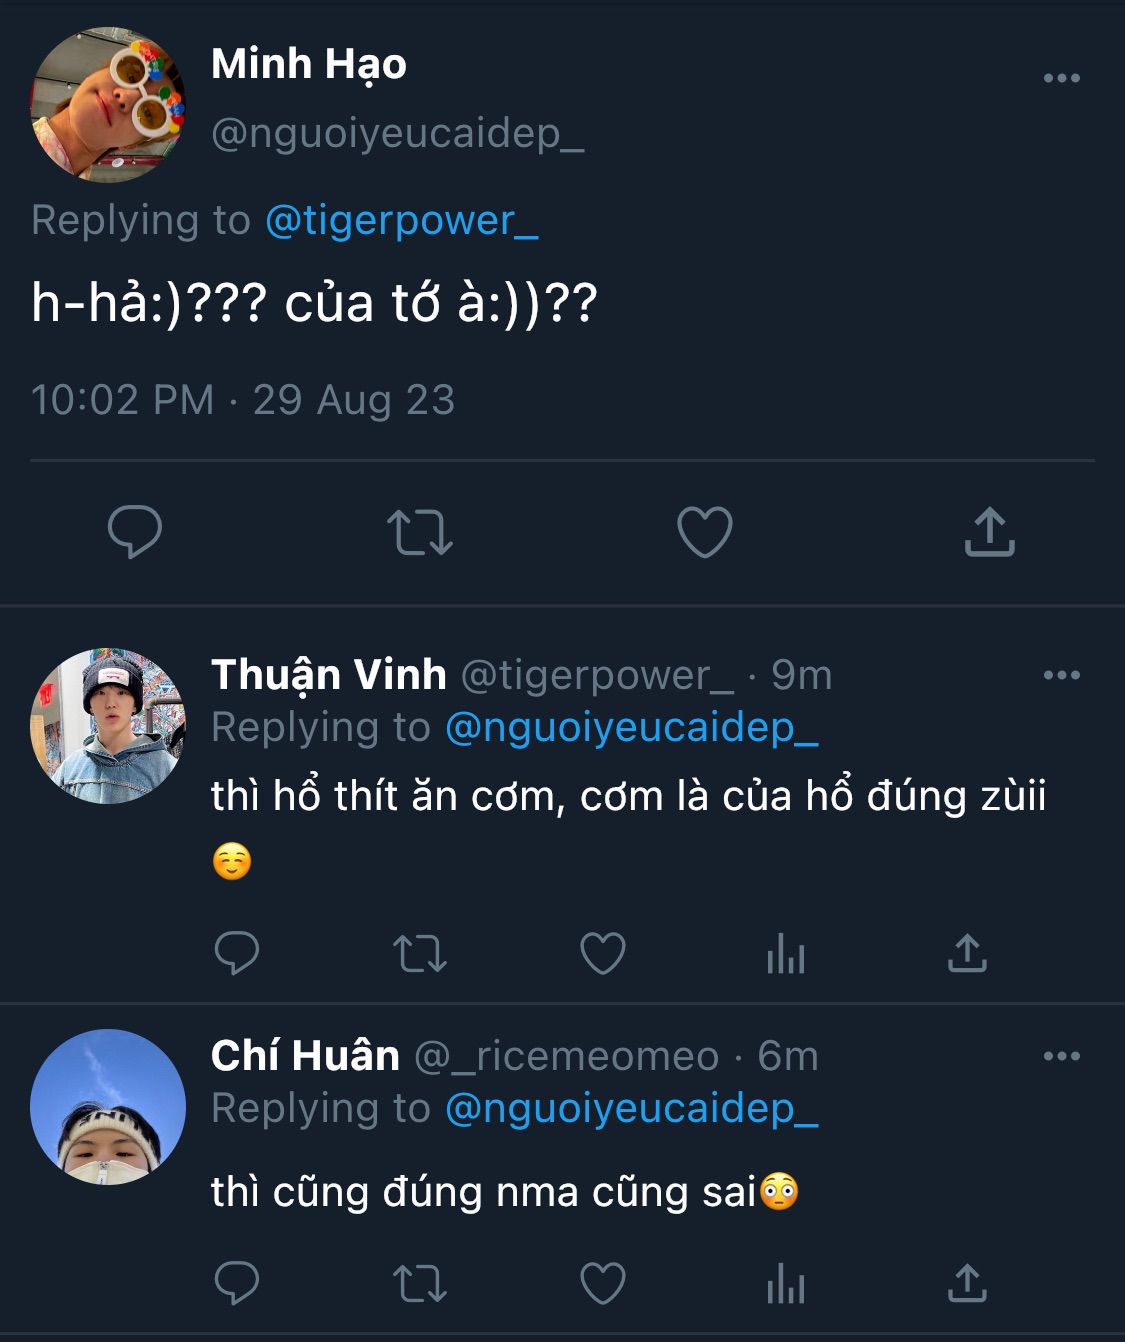Image resolution: width=1125 pixels, height=1342 pixels.
Task: Like Thuận Vinh's reply
Action: point(603,953)
